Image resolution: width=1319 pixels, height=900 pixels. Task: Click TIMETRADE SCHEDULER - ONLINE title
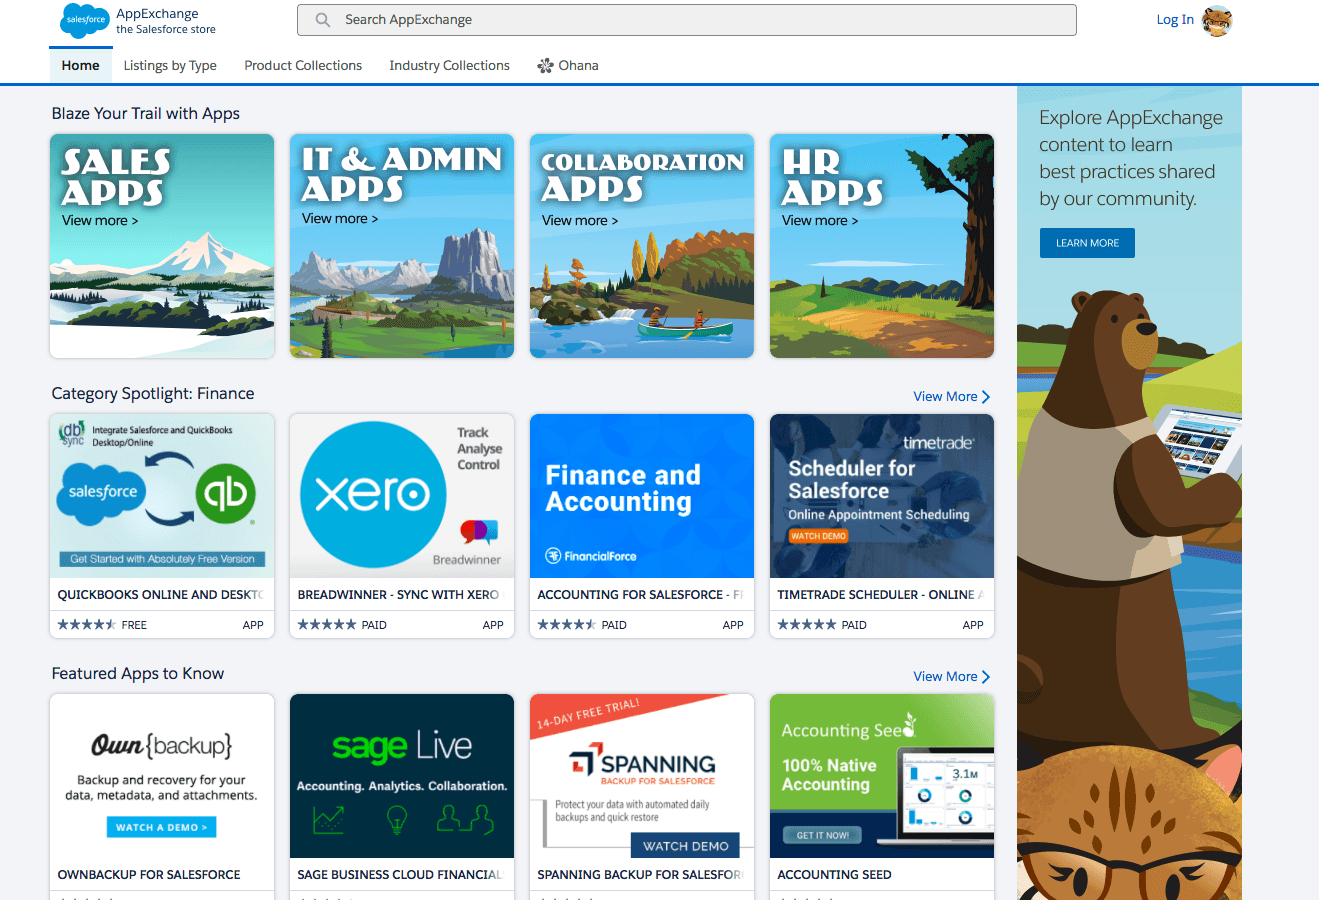tap(881, 595)
